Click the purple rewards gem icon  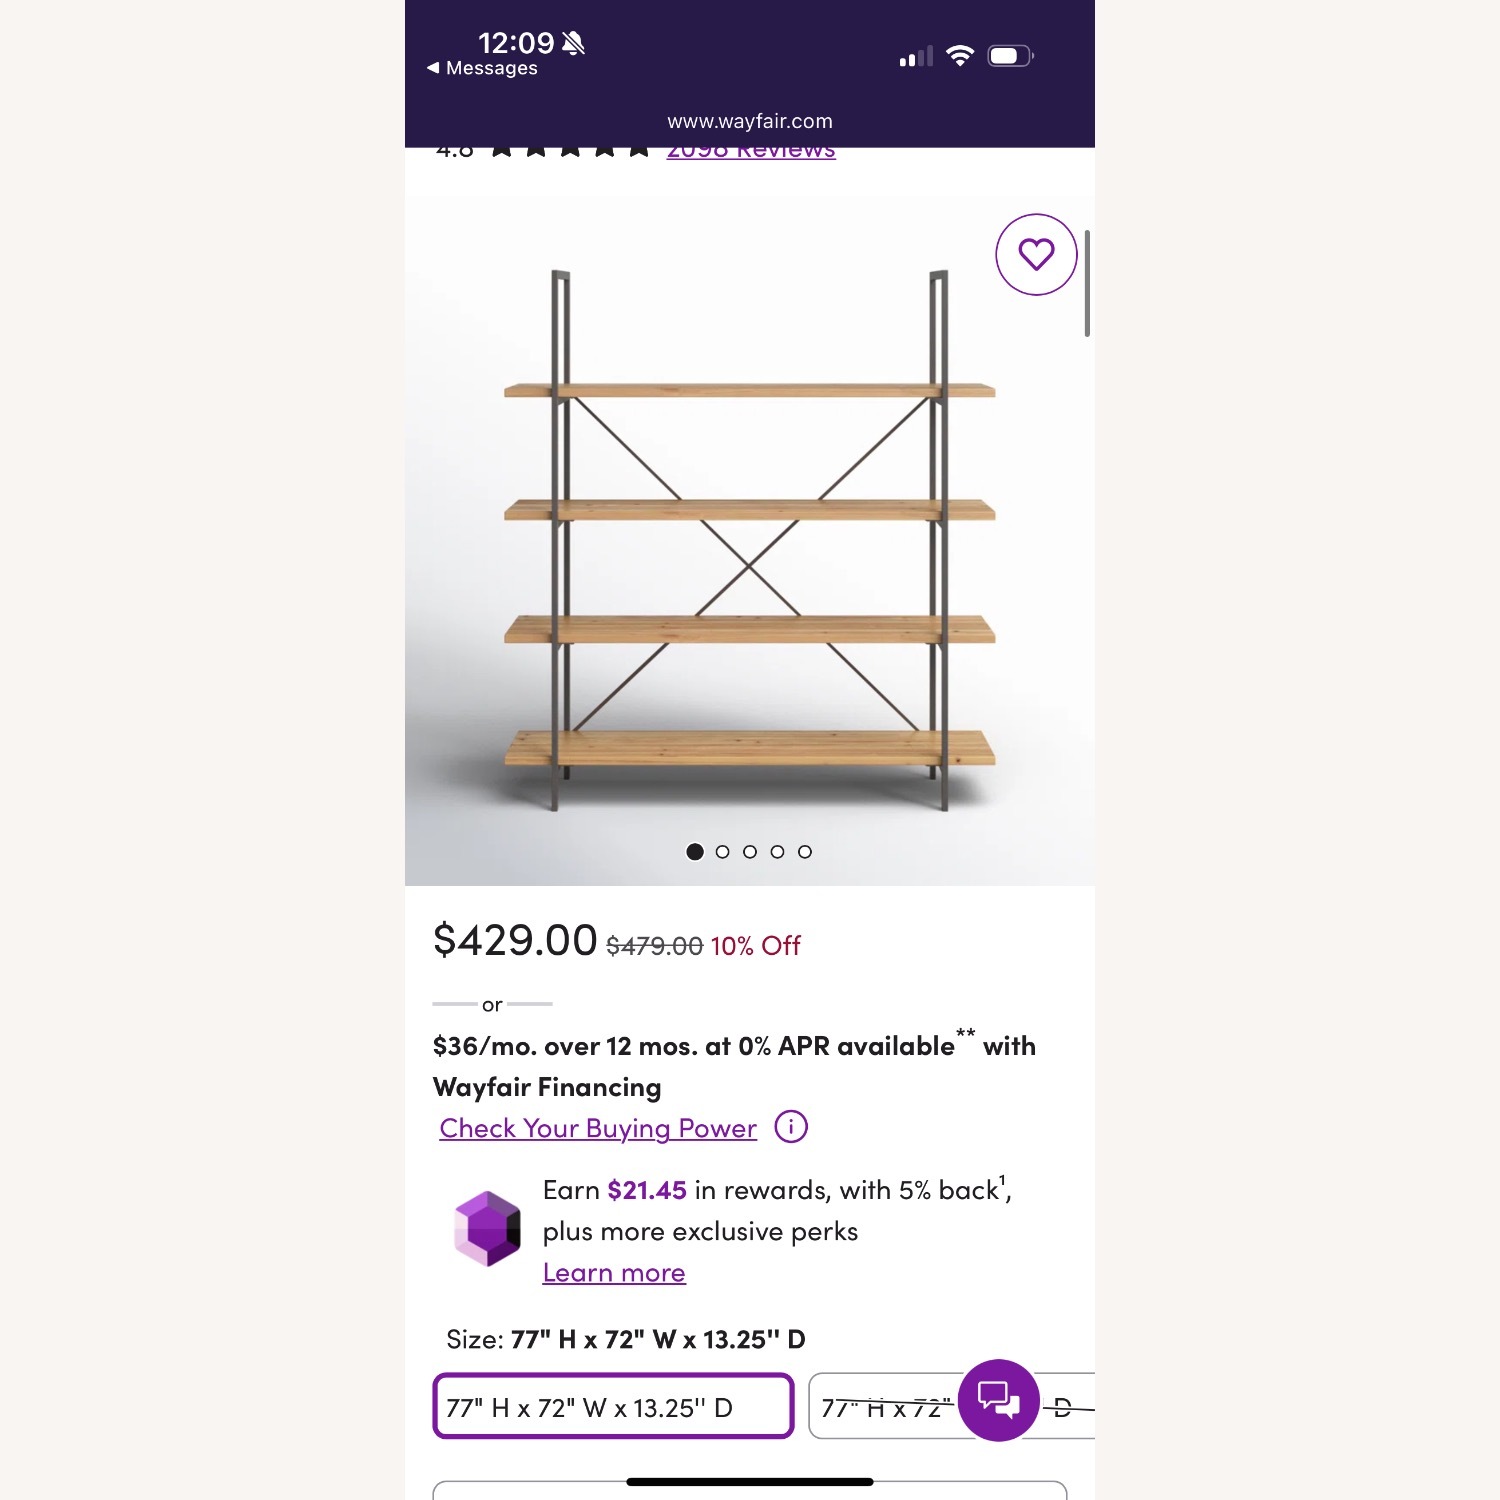point(488,1231)
